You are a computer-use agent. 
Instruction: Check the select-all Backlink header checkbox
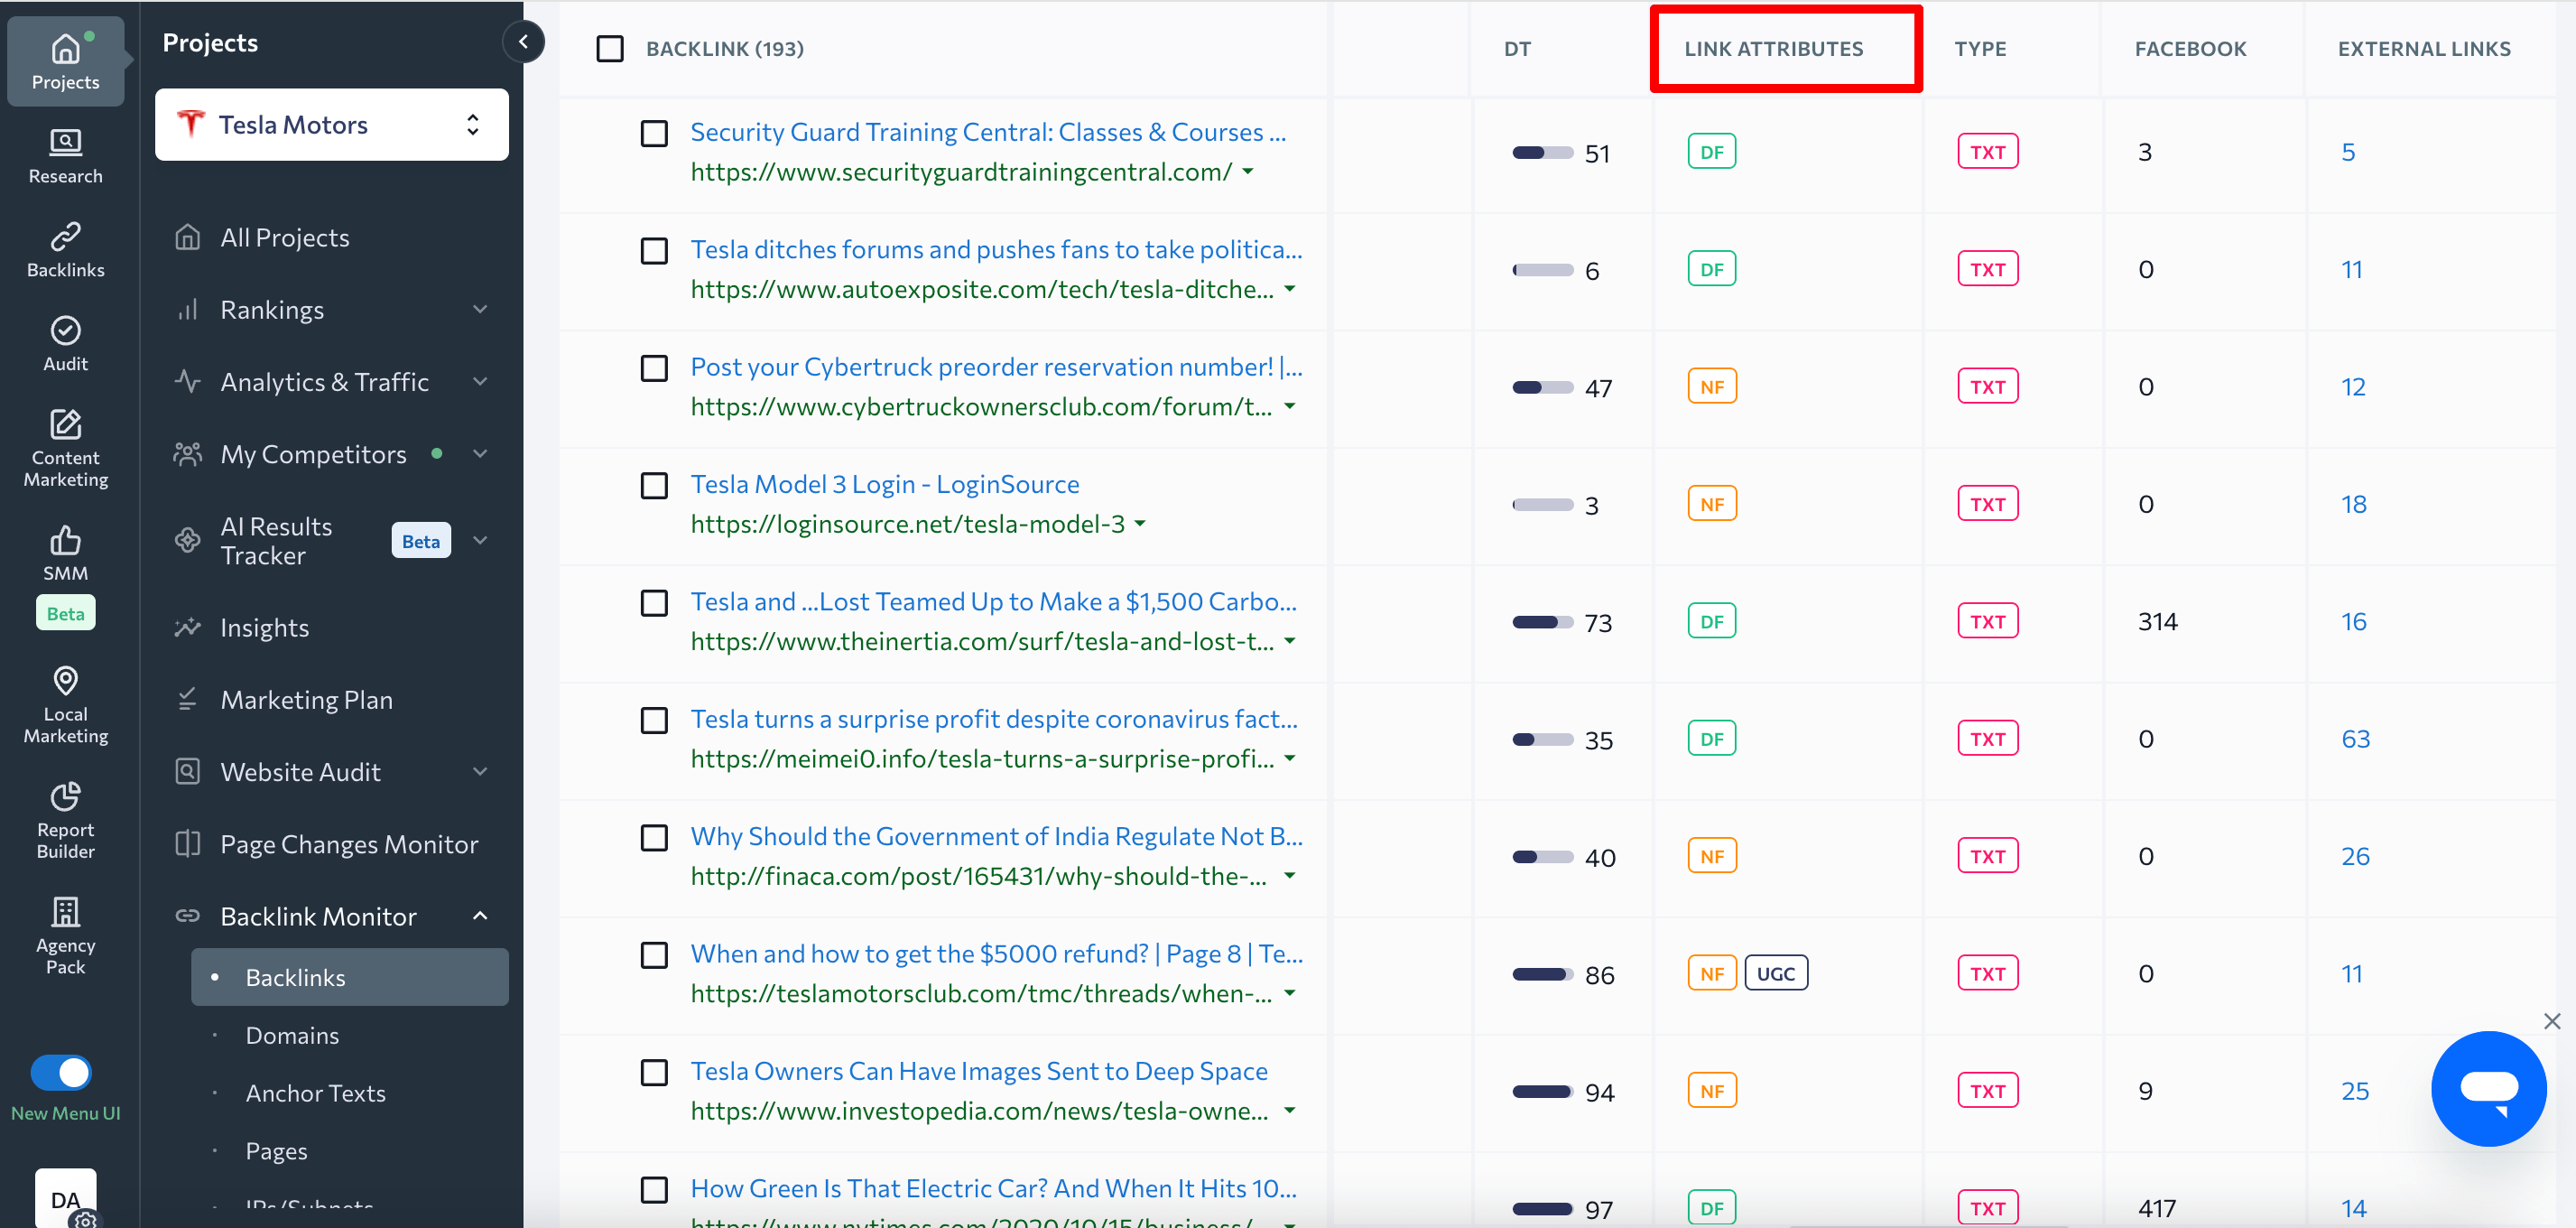click(x=609, y=48)
